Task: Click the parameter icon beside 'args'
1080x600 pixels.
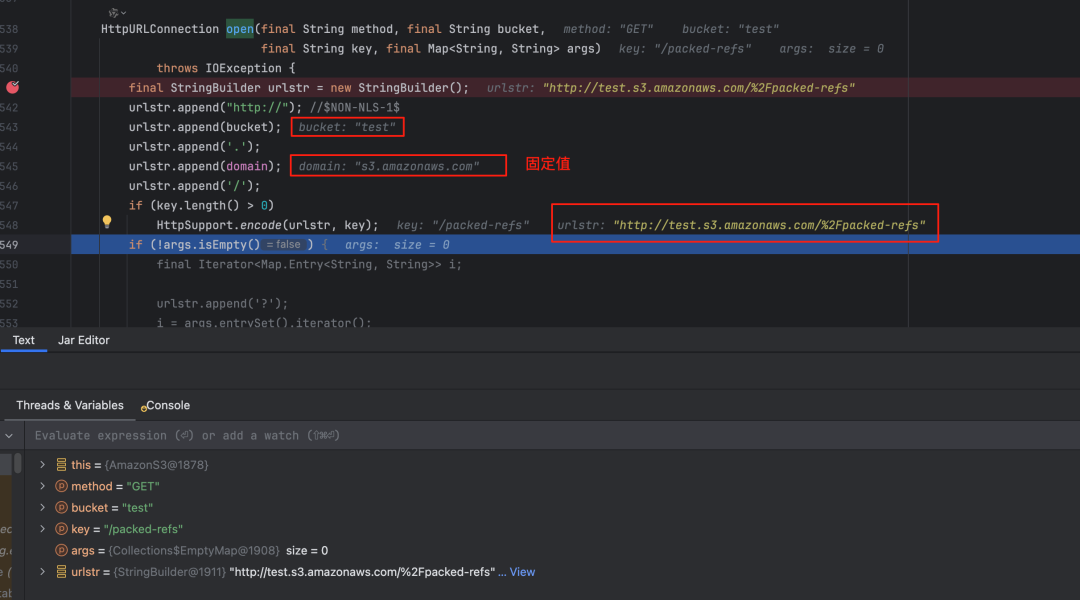Action: (x=61, y=550)
